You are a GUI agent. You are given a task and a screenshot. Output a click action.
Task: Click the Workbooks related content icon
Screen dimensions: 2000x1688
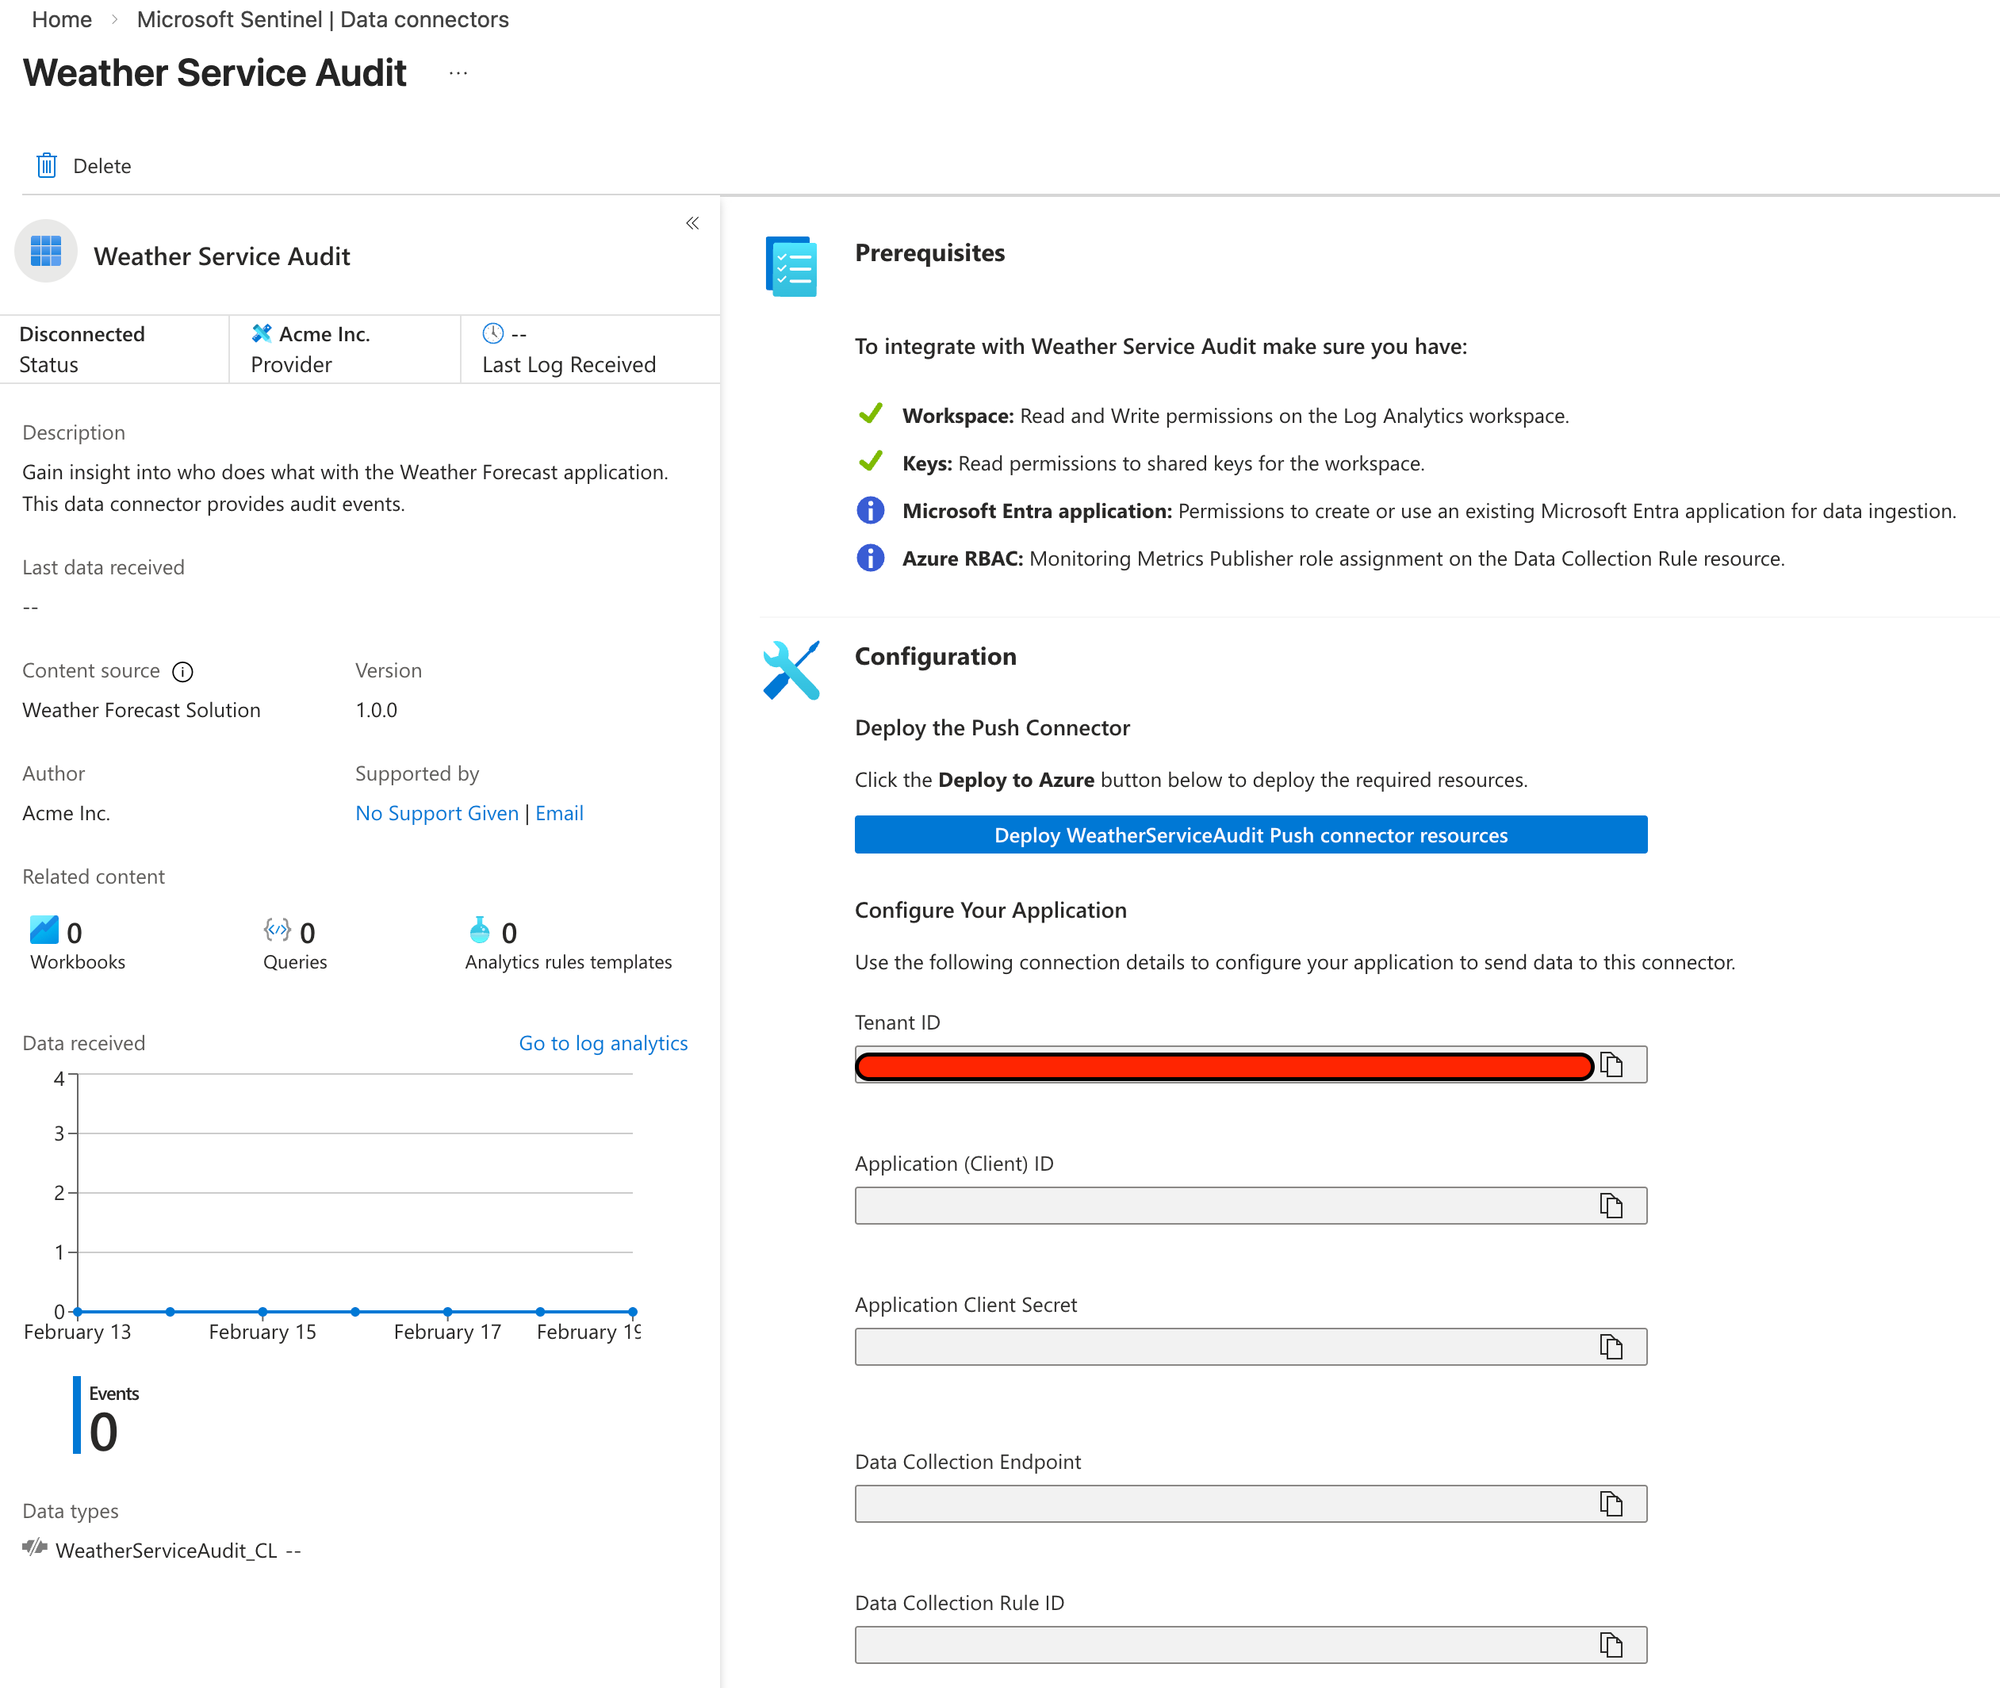click(x=44, y=931)
